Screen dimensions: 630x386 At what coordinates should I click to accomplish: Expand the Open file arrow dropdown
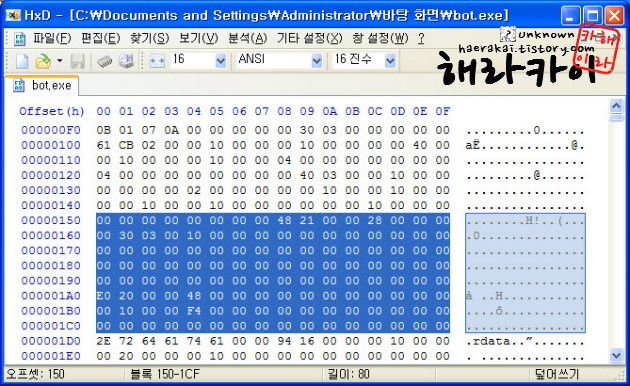coord(59,61)
